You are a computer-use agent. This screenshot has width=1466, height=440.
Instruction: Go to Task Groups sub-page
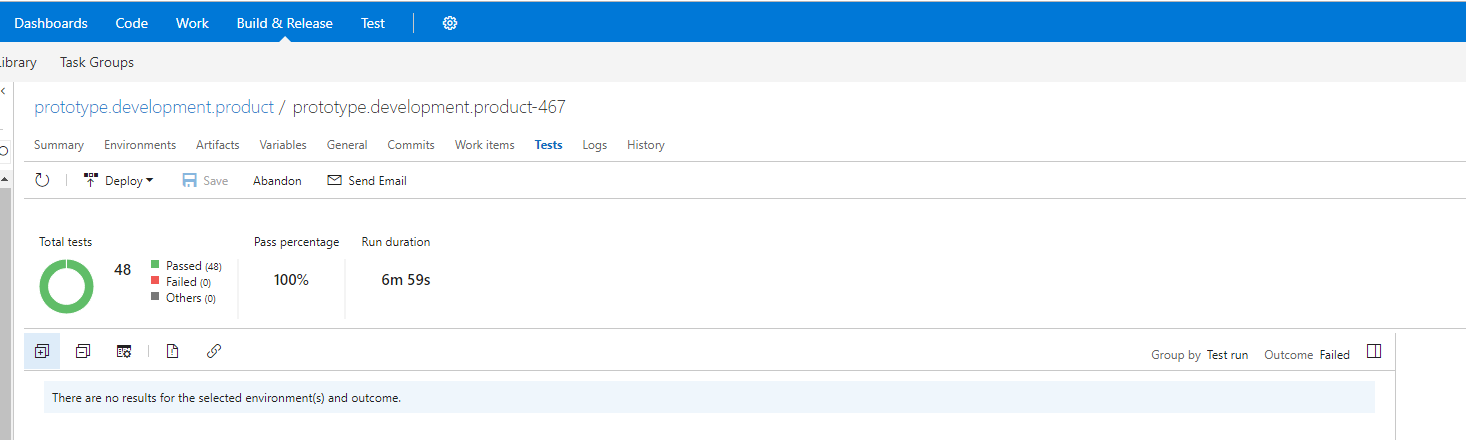click(x=97, y=62)
